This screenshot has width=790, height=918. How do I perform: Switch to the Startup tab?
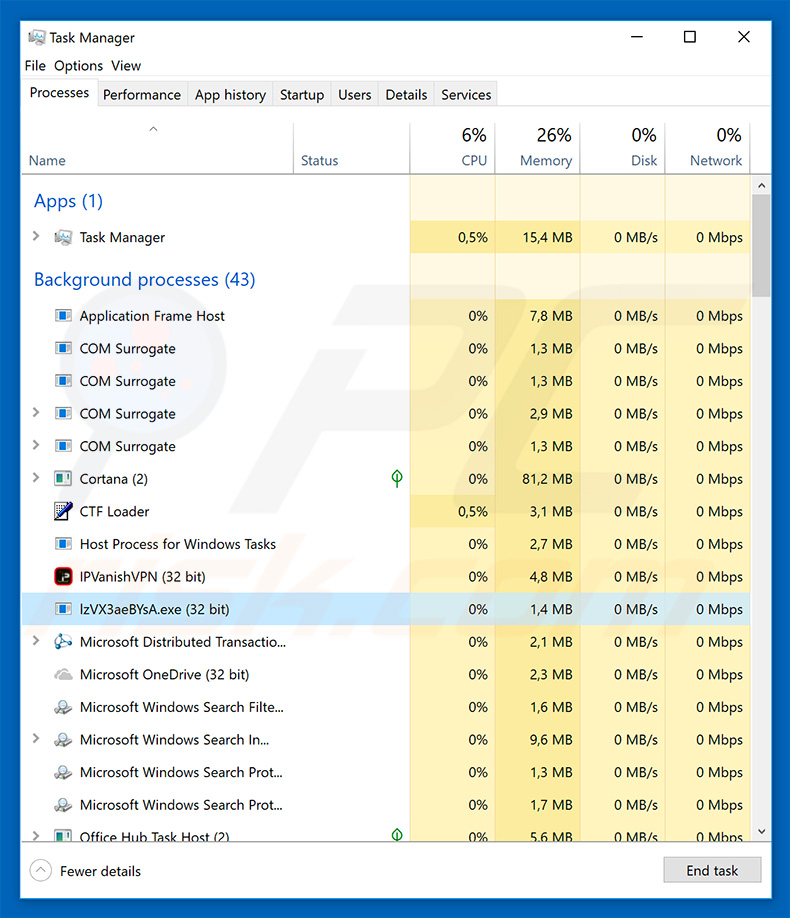coord(301,95)
